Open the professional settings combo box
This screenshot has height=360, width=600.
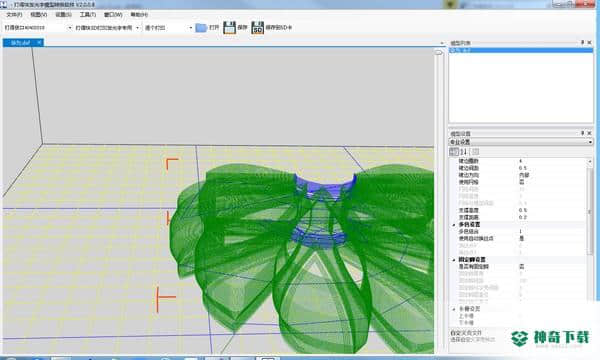tap(521, 142)
